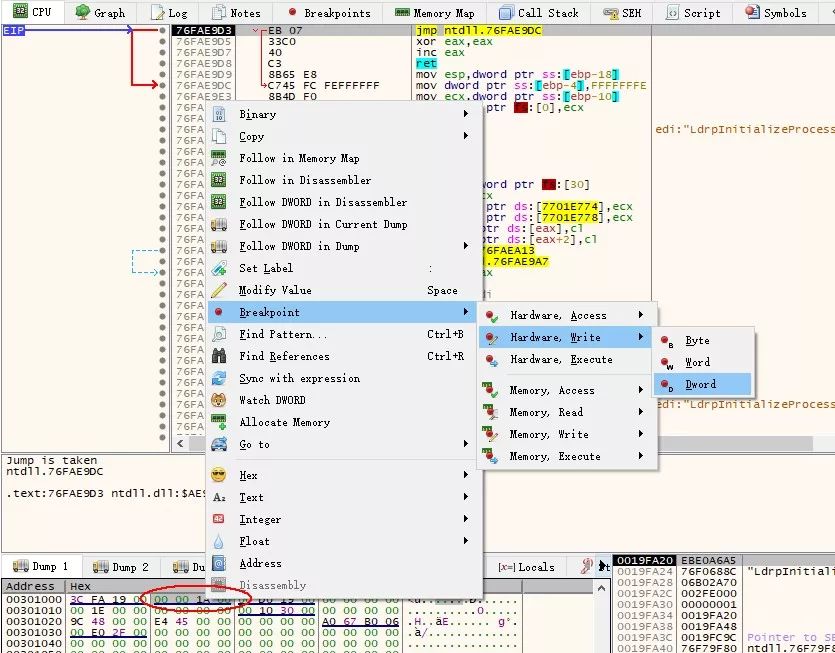Viewport: 835px width, 653px height.
Task: Expand the Float submenu arrow
Action: click(x=466, y=541)
